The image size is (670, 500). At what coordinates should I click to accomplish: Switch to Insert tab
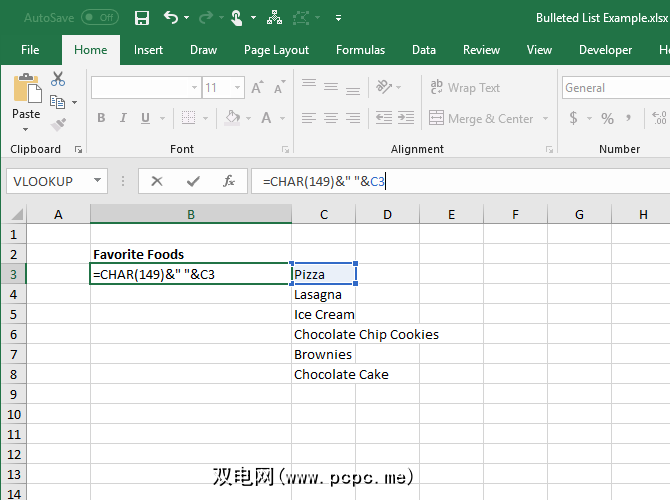point(148,50)
